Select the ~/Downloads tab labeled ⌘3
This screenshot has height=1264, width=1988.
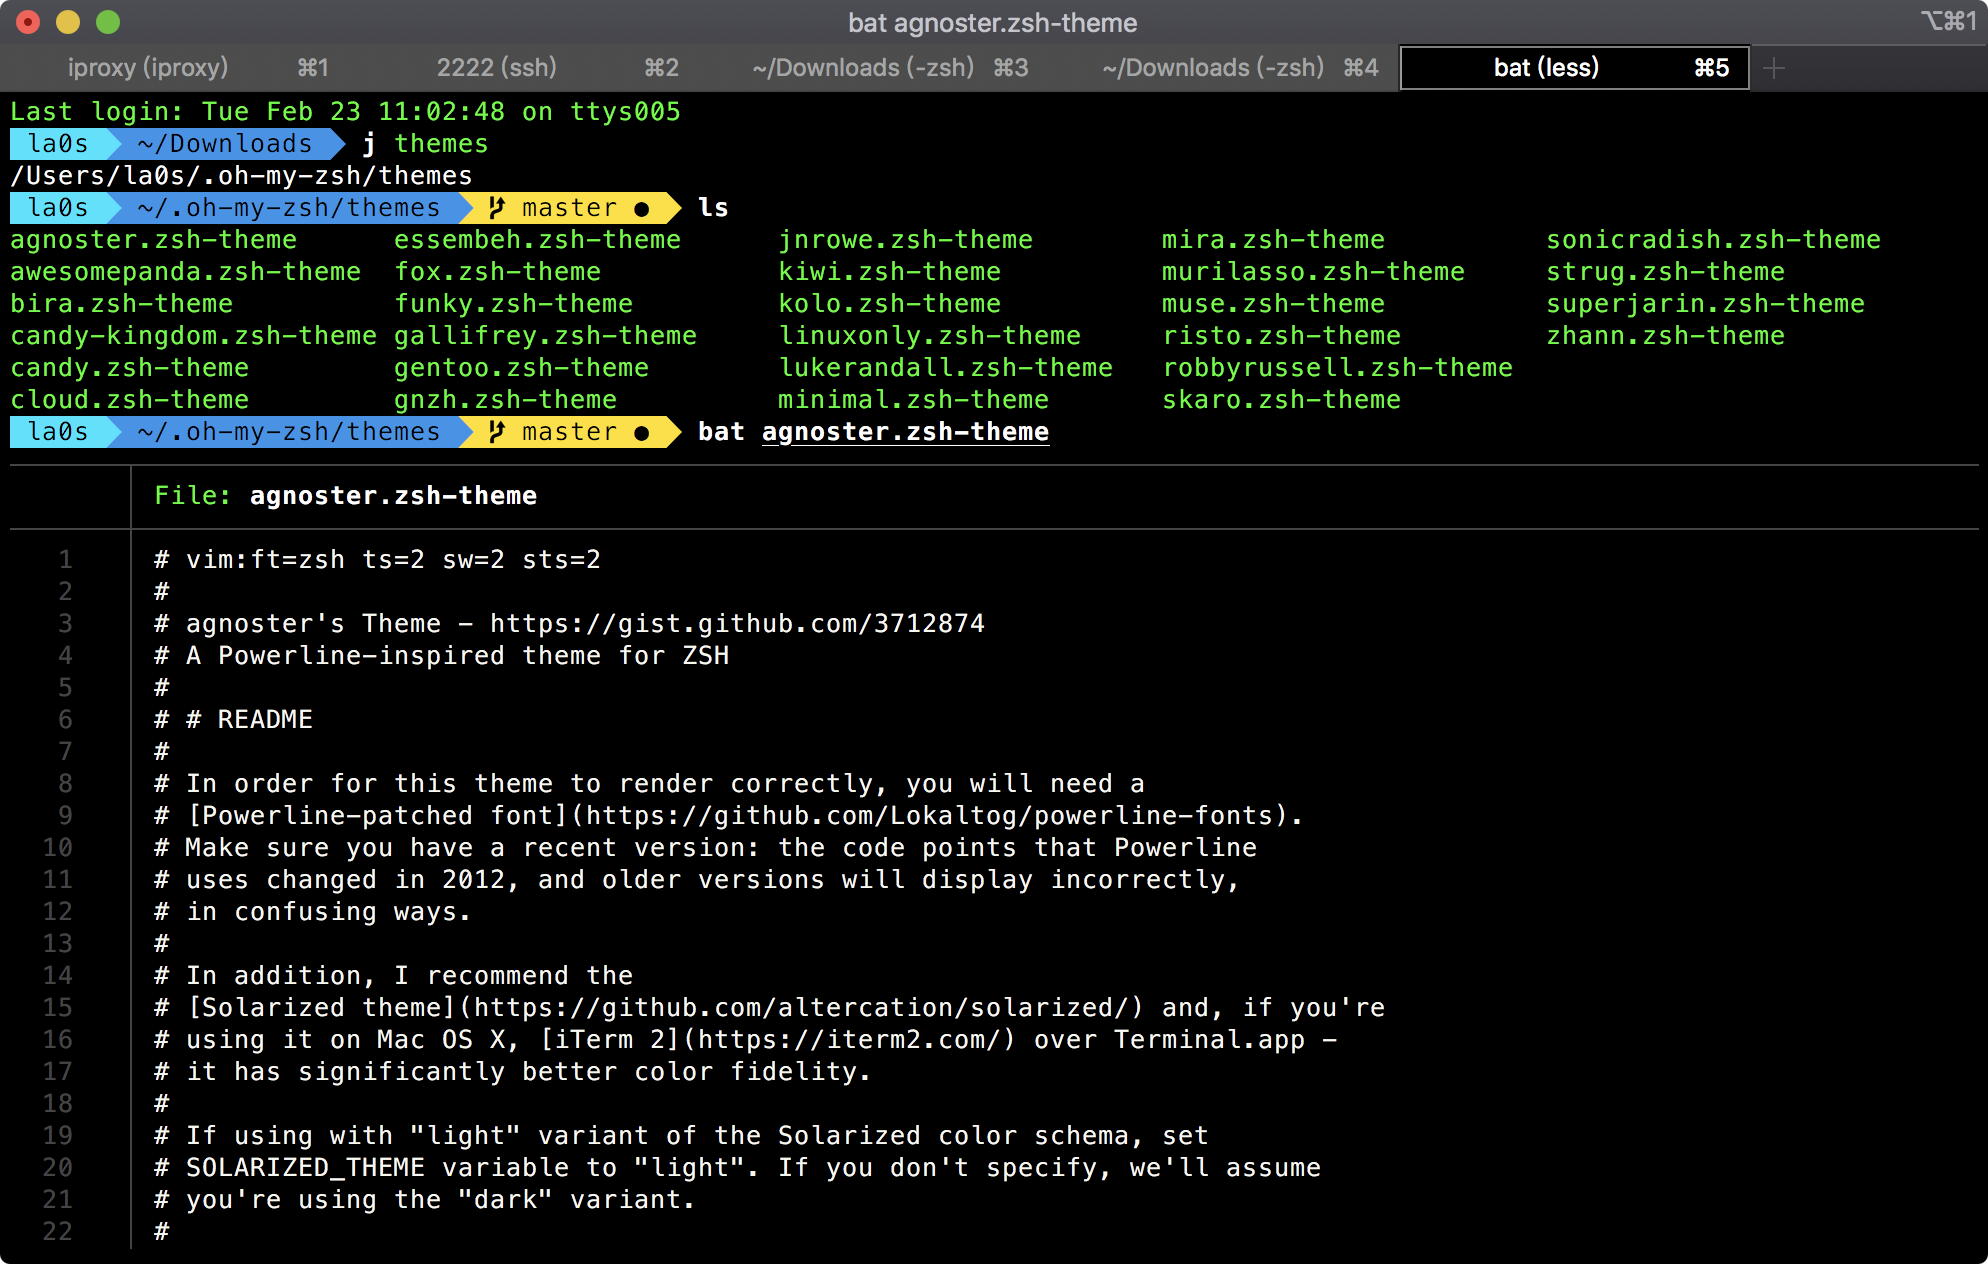862,68
